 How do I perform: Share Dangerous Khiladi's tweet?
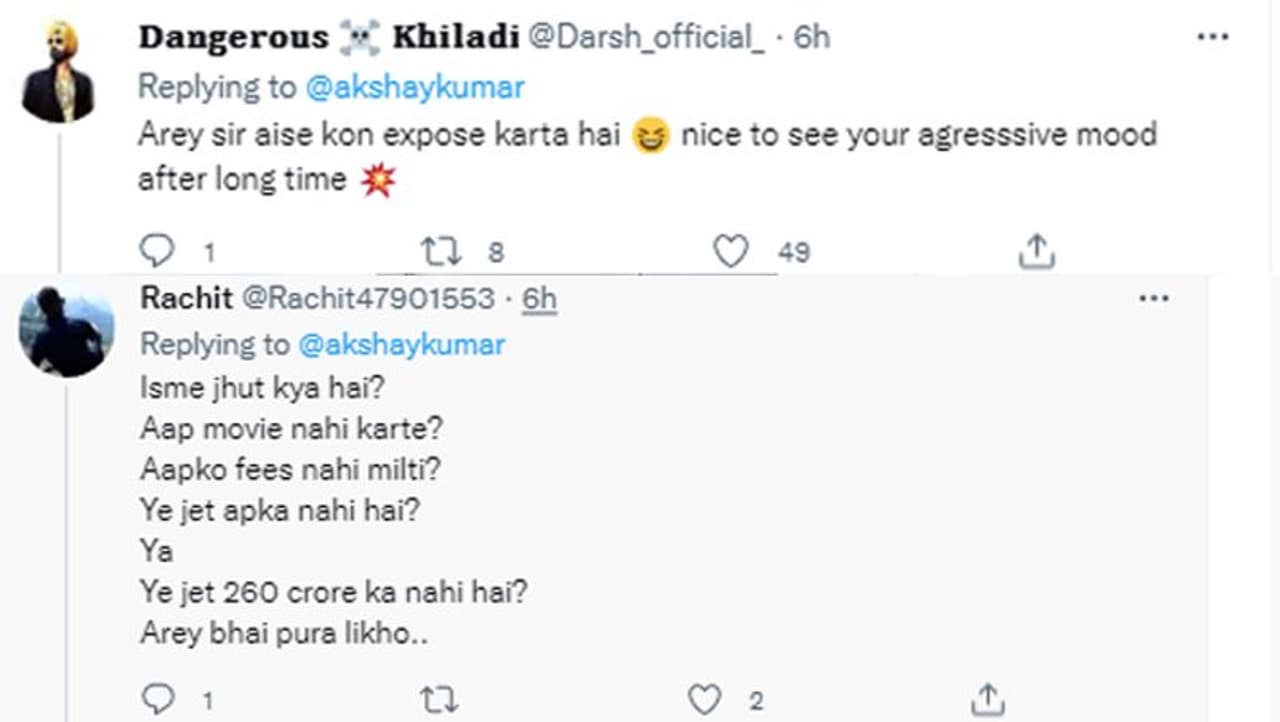(1037, 251)
